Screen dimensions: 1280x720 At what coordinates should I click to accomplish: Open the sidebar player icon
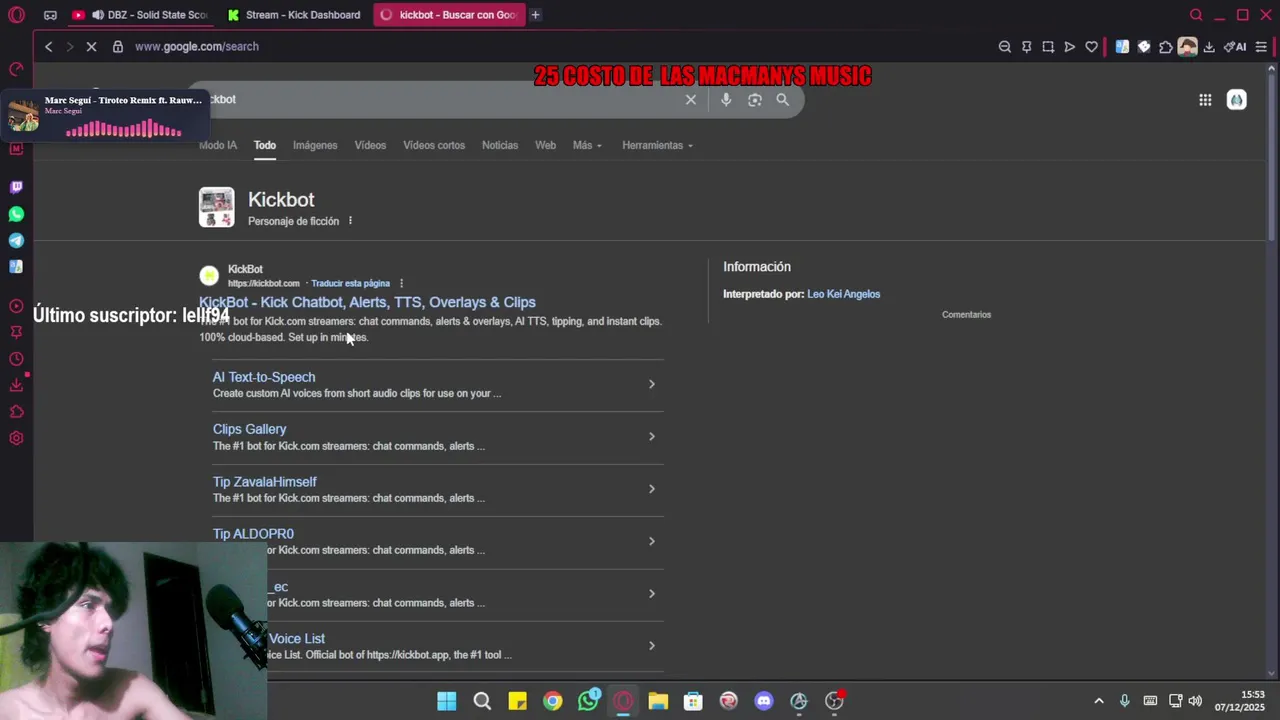pyautogui.click(x=16, y=306)
